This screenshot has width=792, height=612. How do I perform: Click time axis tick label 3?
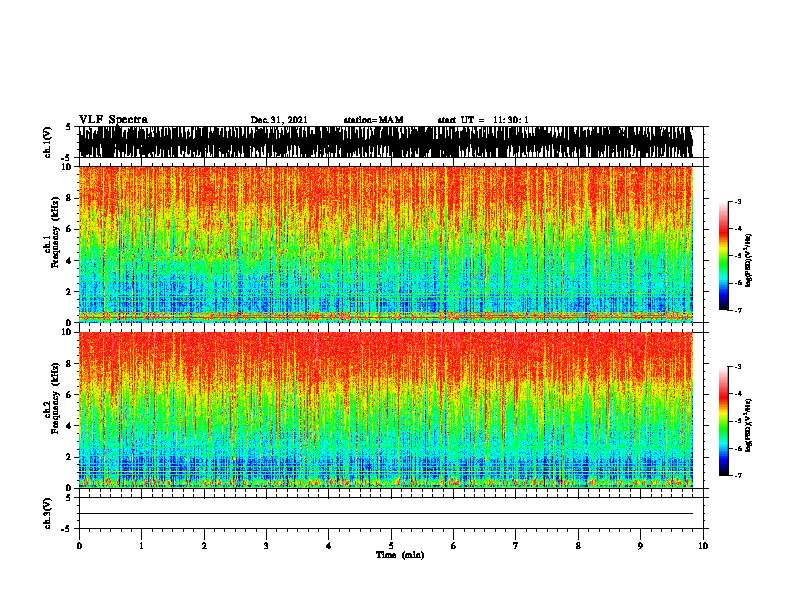point(266,546)
